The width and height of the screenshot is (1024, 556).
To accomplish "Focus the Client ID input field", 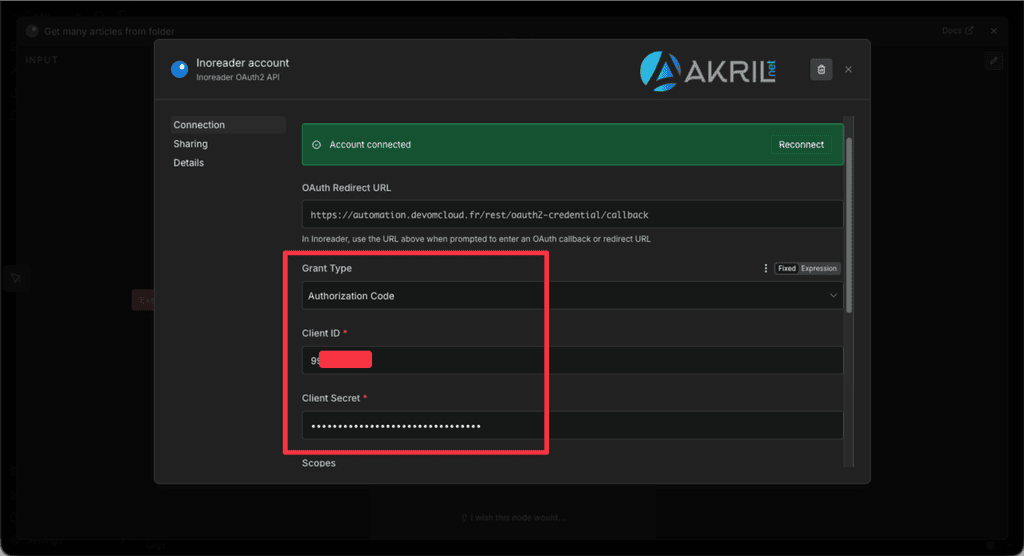I will (x=572, y=360).
